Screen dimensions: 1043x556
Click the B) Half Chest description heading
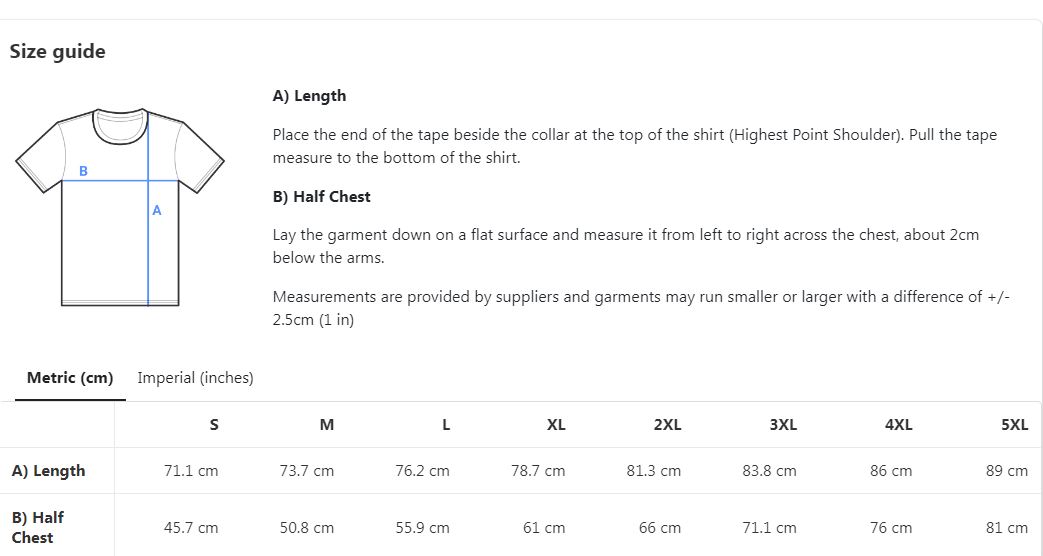pyautogui.click(x=322, y=197)
